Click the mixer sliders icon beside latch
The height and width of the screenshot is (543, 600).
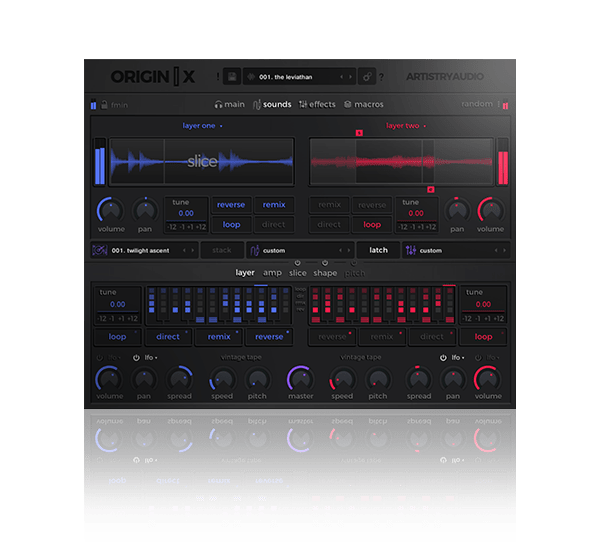click(410, 250)
